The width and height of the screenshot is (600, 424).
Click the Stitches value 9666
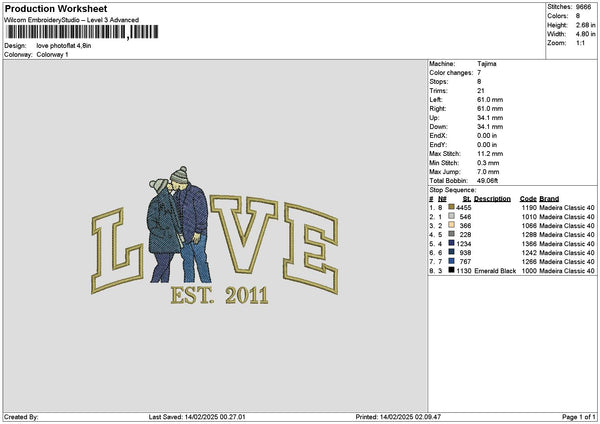584,7
